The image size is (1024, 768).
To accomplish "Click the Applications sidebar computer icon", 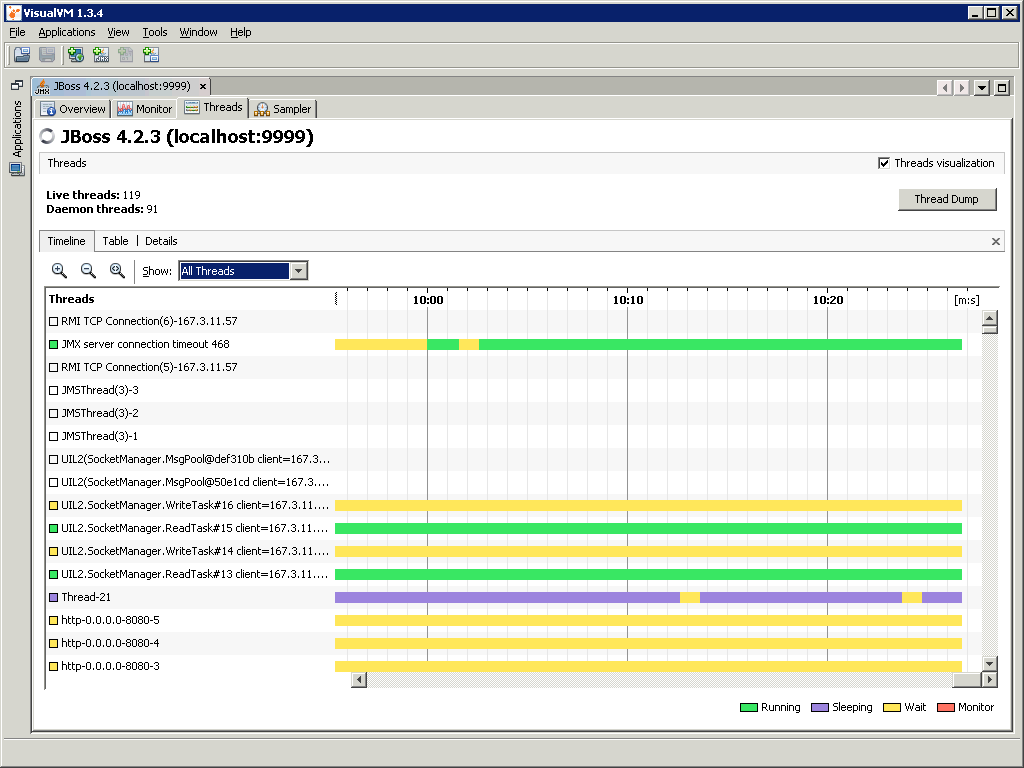I will coord(17,169).
